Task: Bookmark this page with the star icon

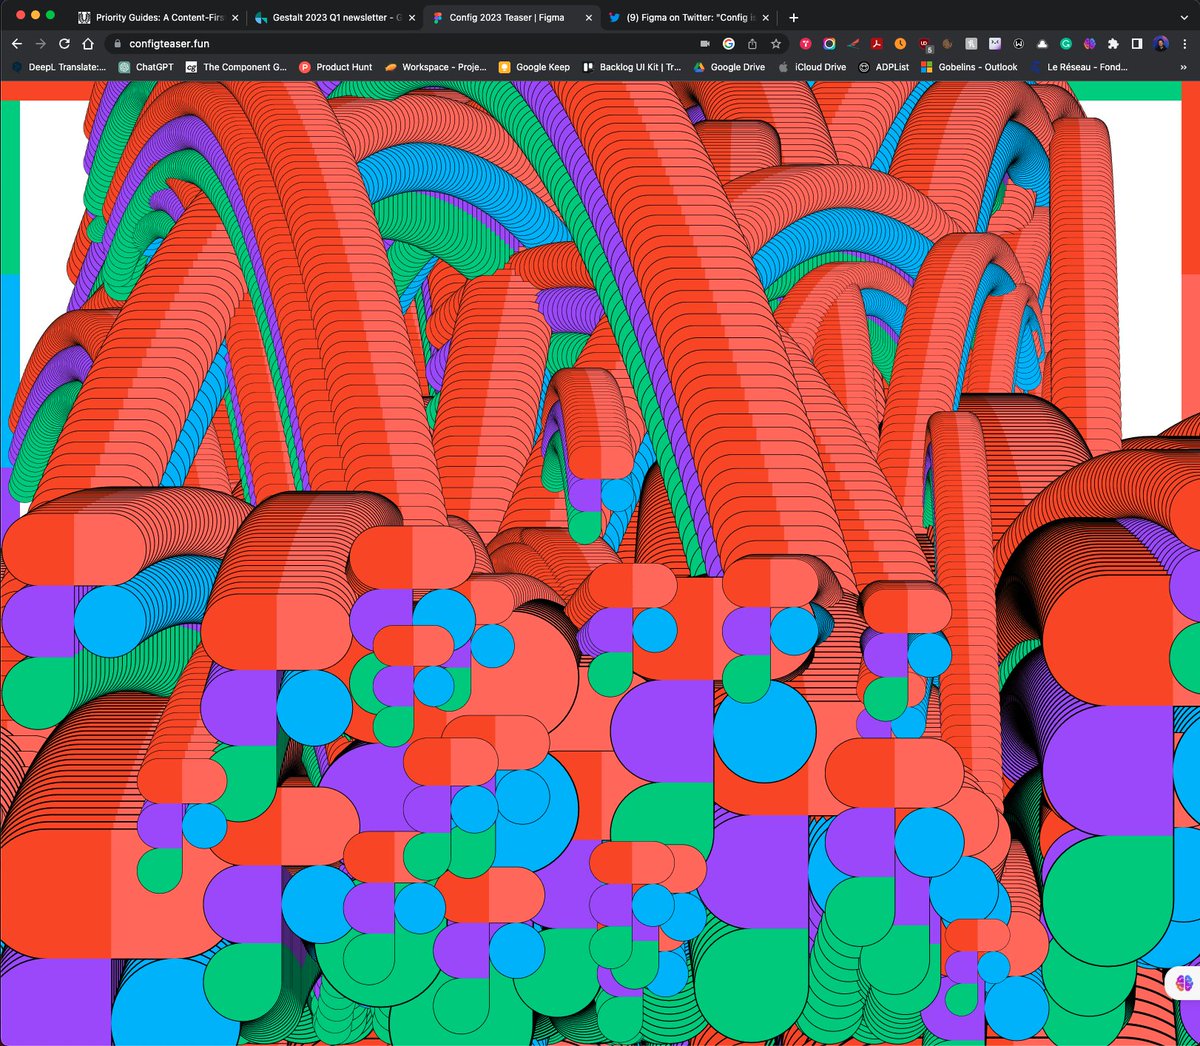Action: click(776, 44)
